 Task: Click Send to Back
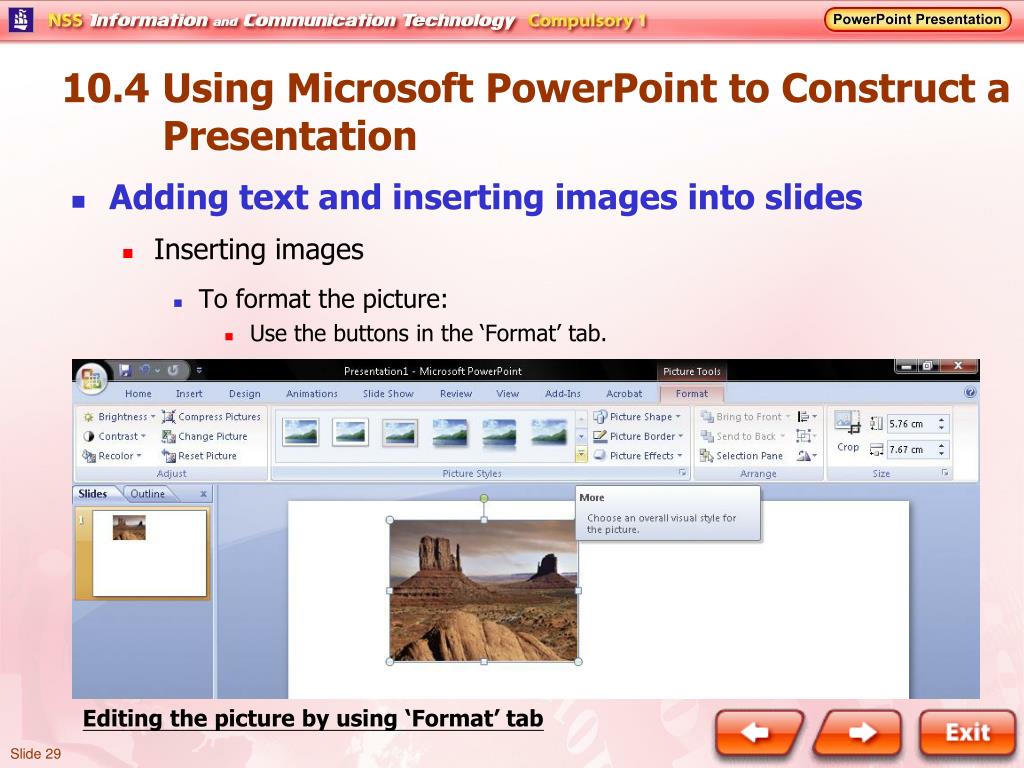pos(743,436)
